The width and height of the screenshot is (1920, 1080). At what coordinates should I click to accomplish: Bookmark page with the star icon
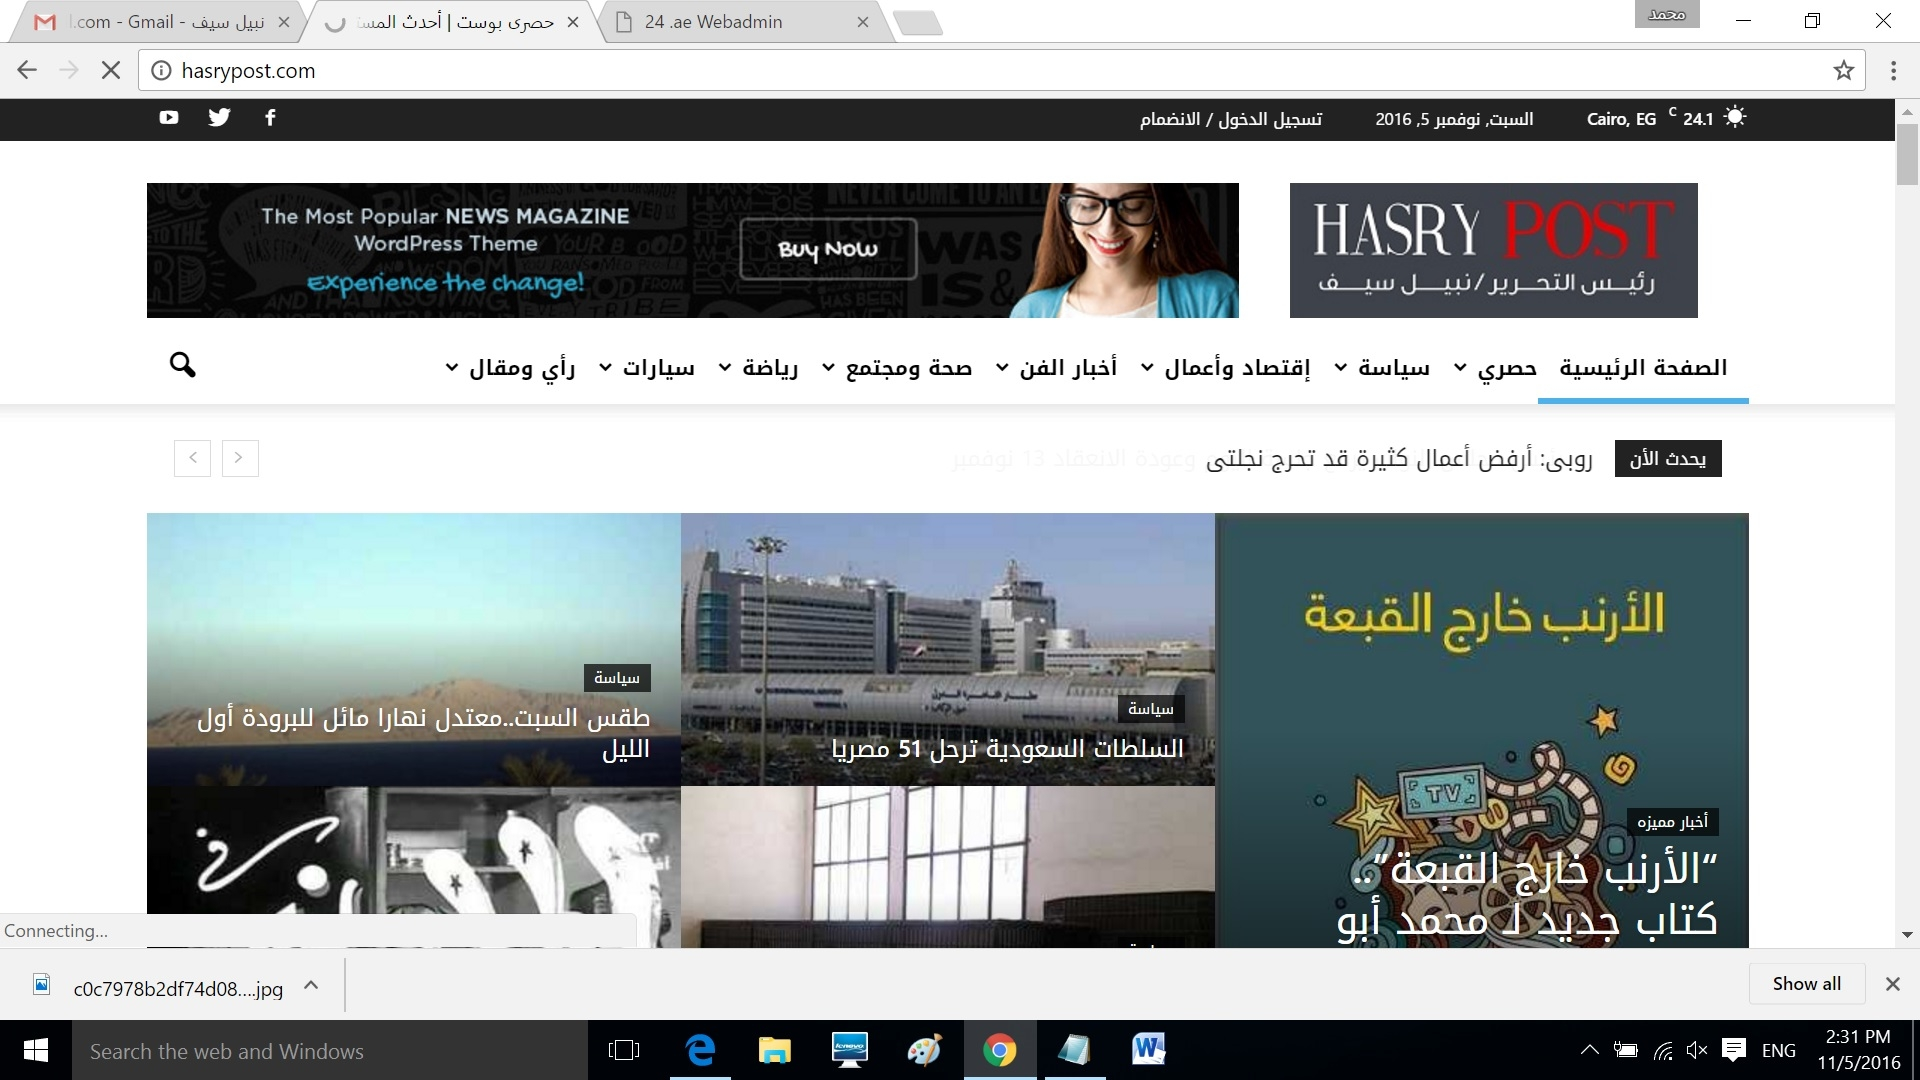(1843, 71)
